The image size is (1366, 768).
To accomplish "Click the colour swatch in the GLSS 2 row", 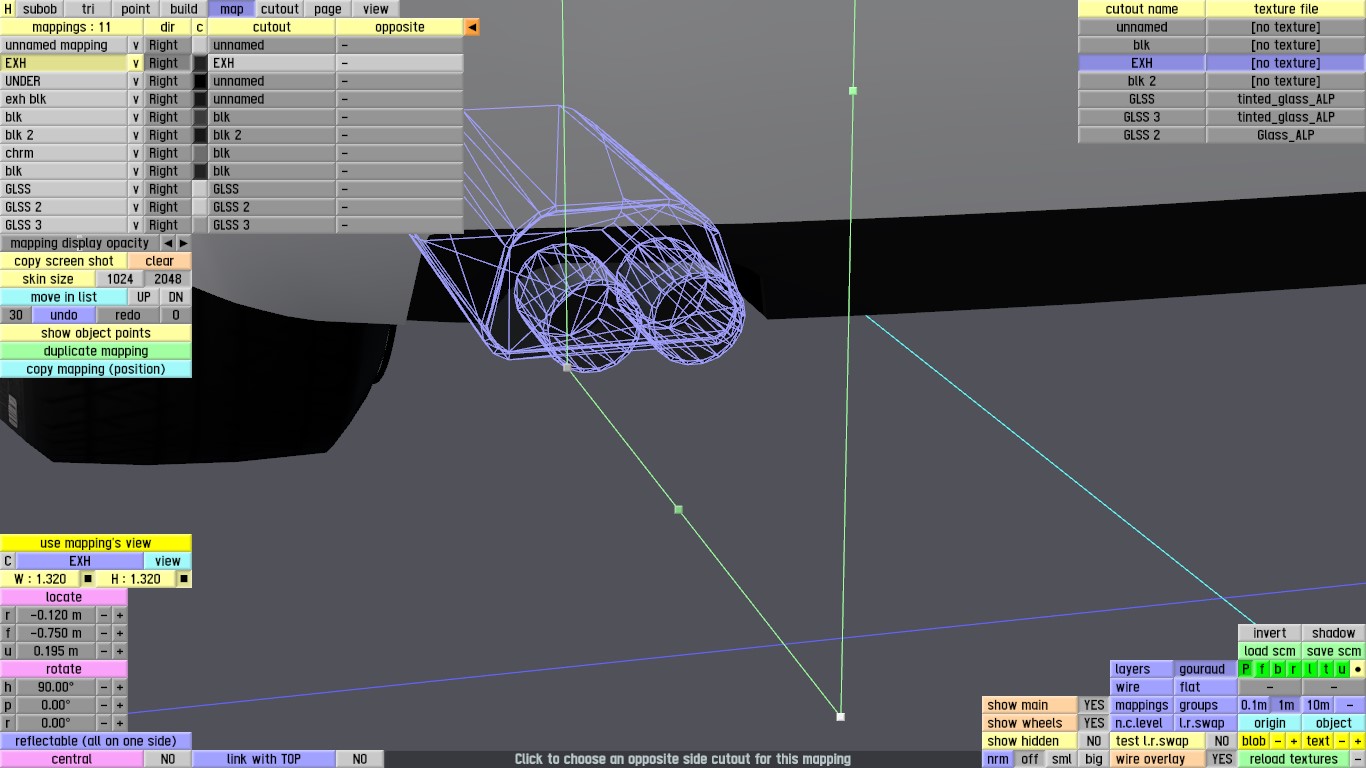I will pyautogui.click(x=200, y=207).
